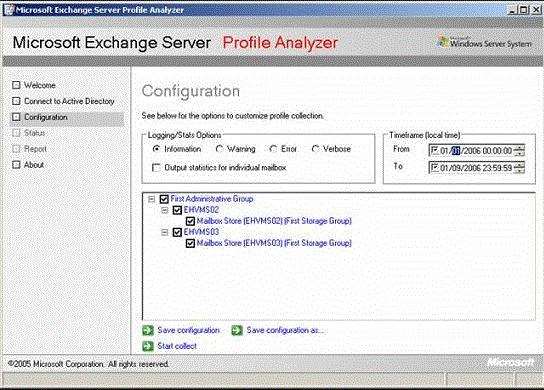Minimize the Profile Analyzer window

[x=512, y=10]
